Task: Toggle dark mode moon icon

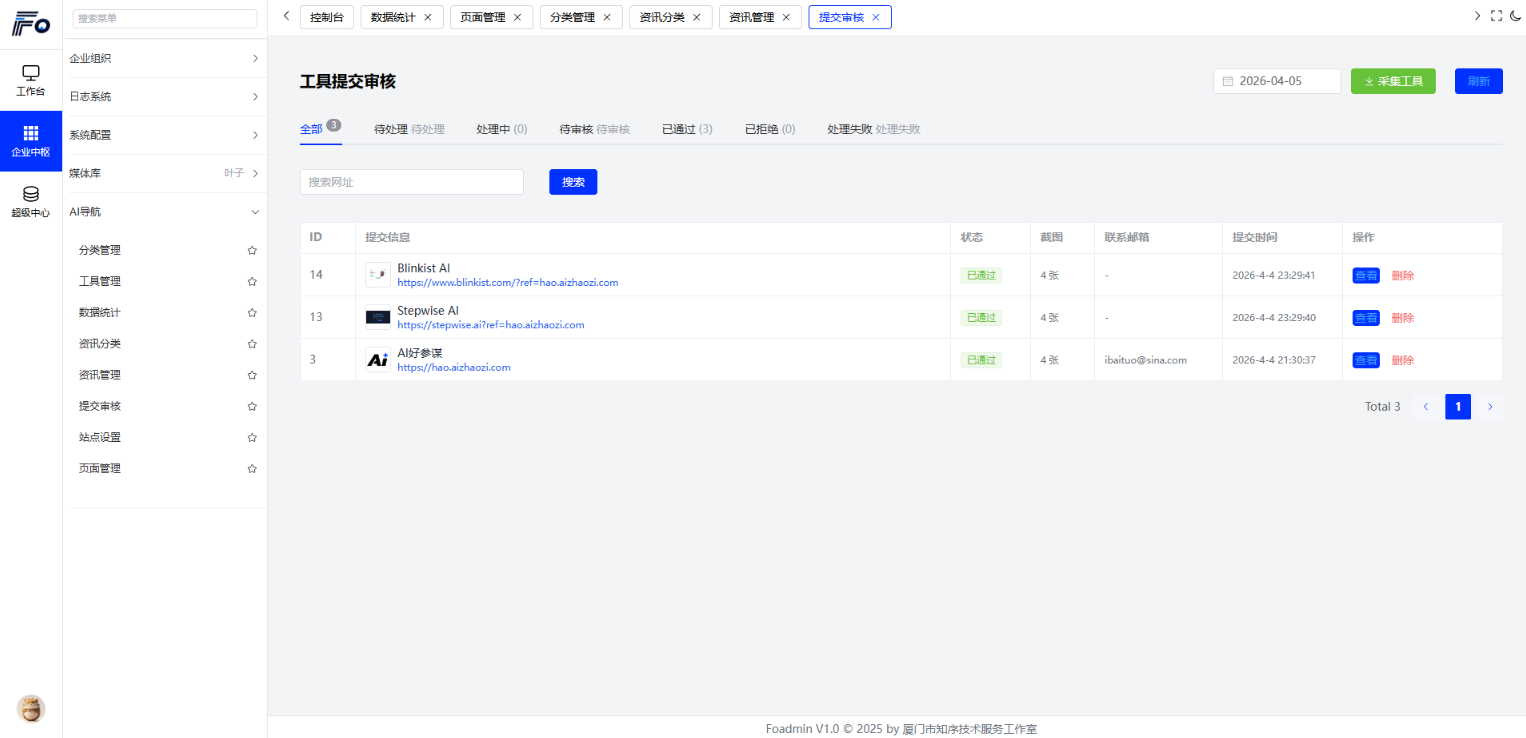Action: [x=1515, y=16]
